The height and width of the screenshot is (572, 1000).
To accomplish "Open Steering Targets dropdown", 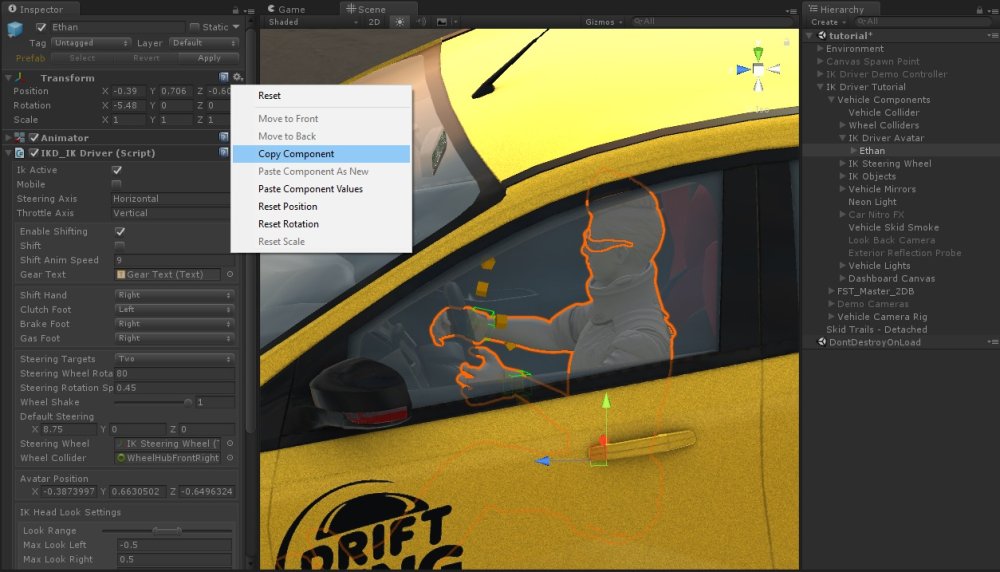I will pyautogui.click(x=174, y=358).
